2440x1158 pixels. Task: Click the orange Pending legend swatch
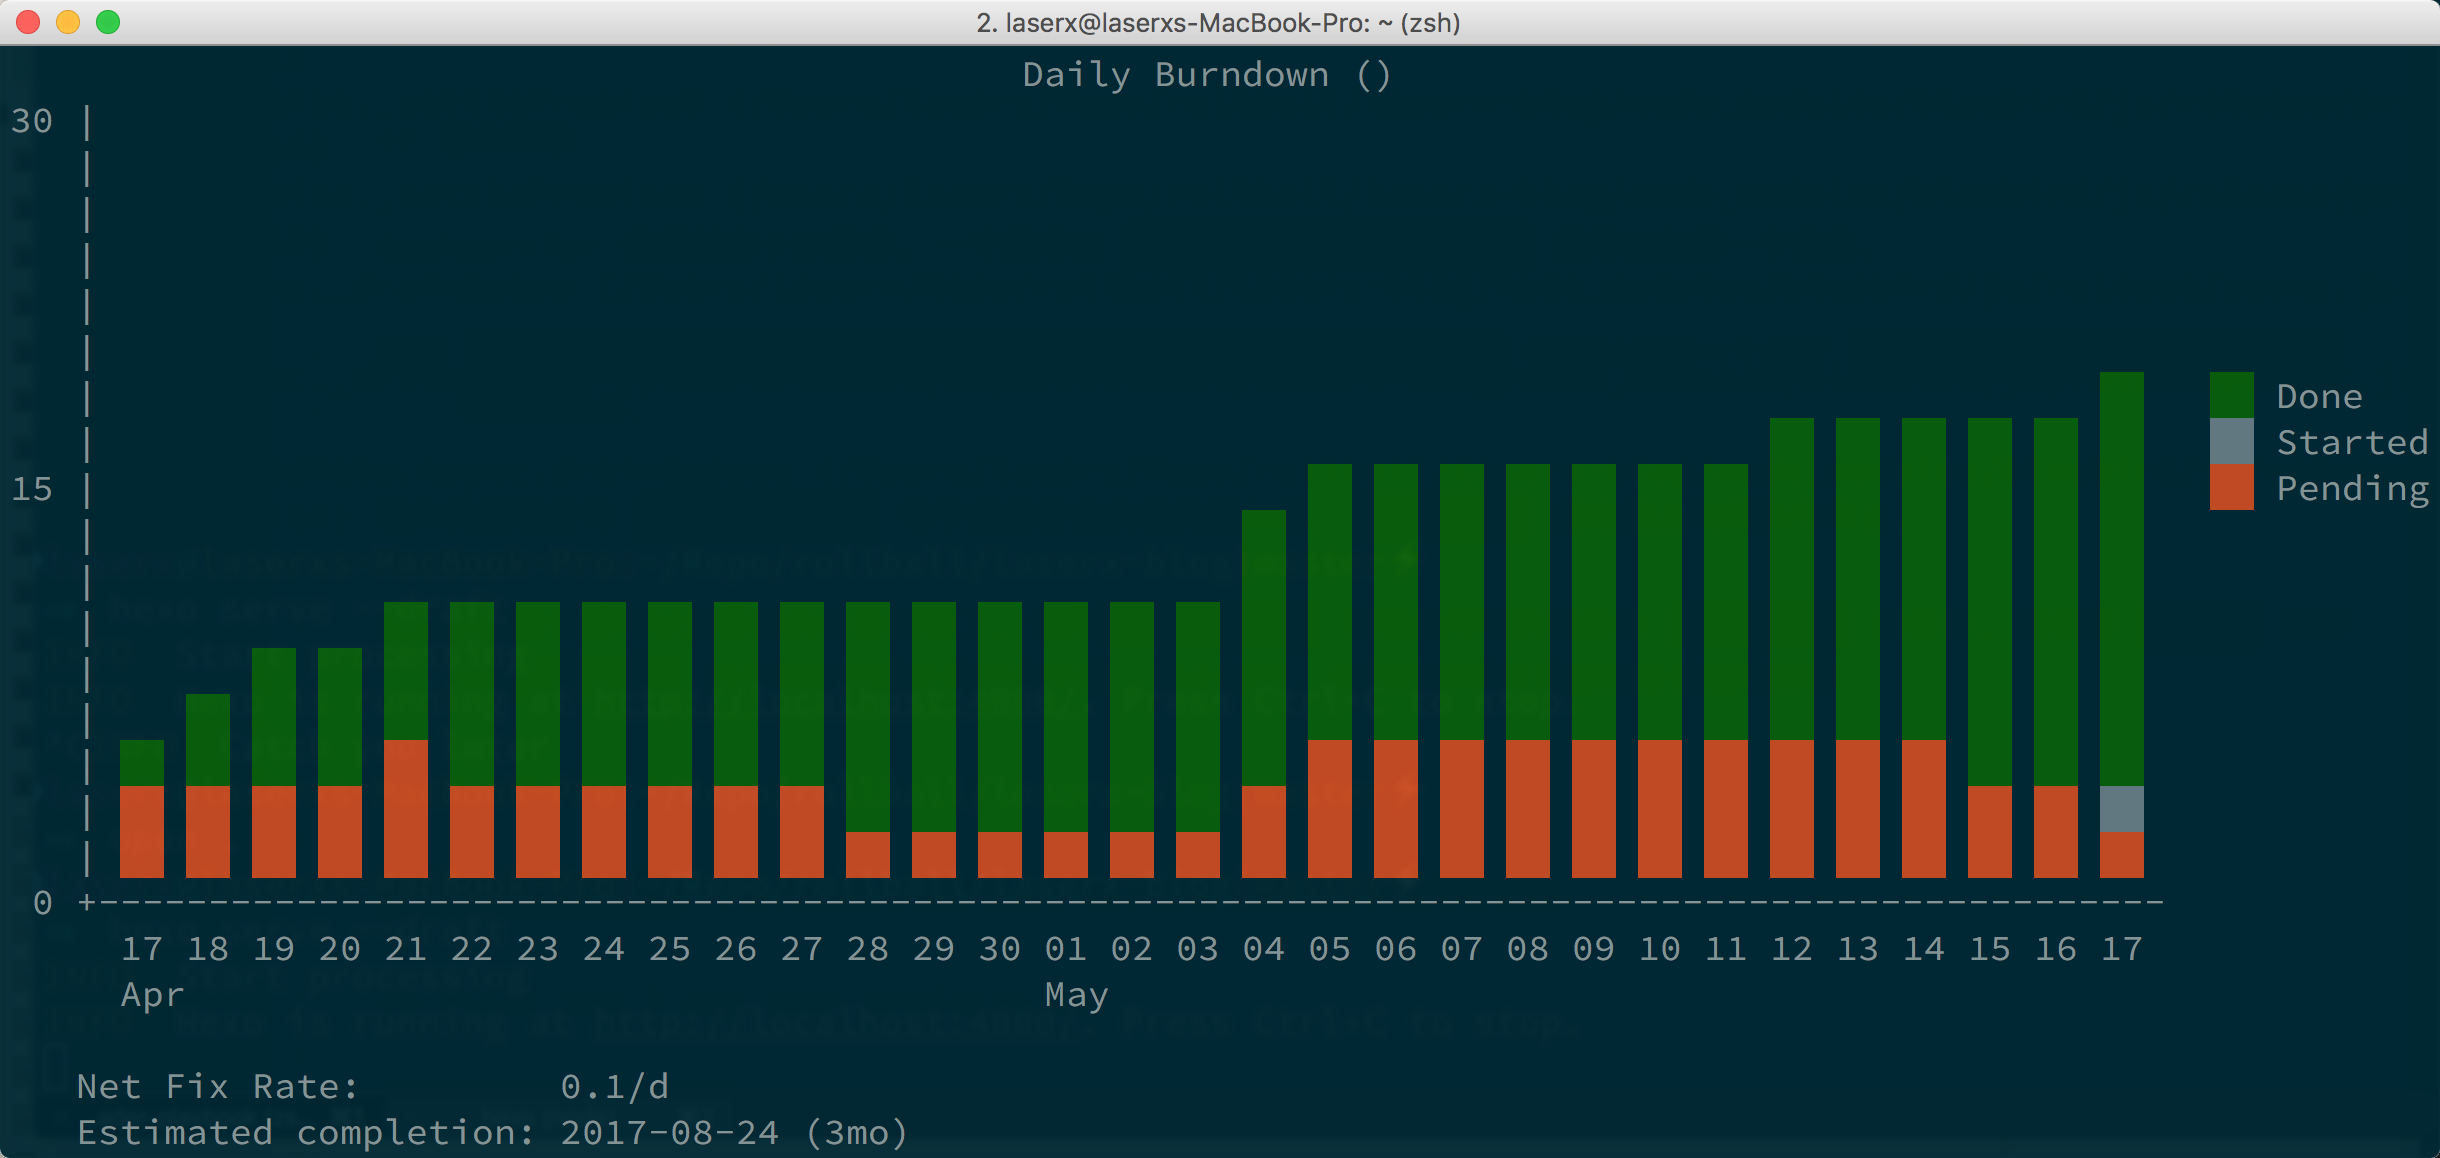pyautogui.click(x=2231, y=487)
